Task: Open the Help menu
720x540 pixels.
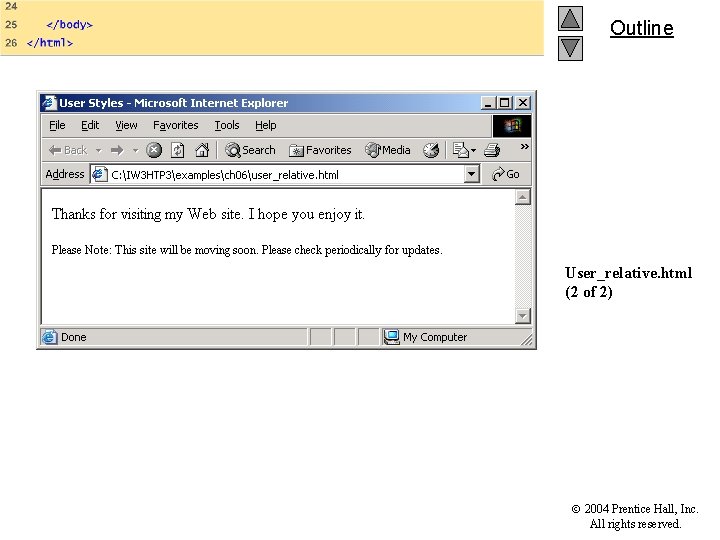Action: tap(266, 125)
